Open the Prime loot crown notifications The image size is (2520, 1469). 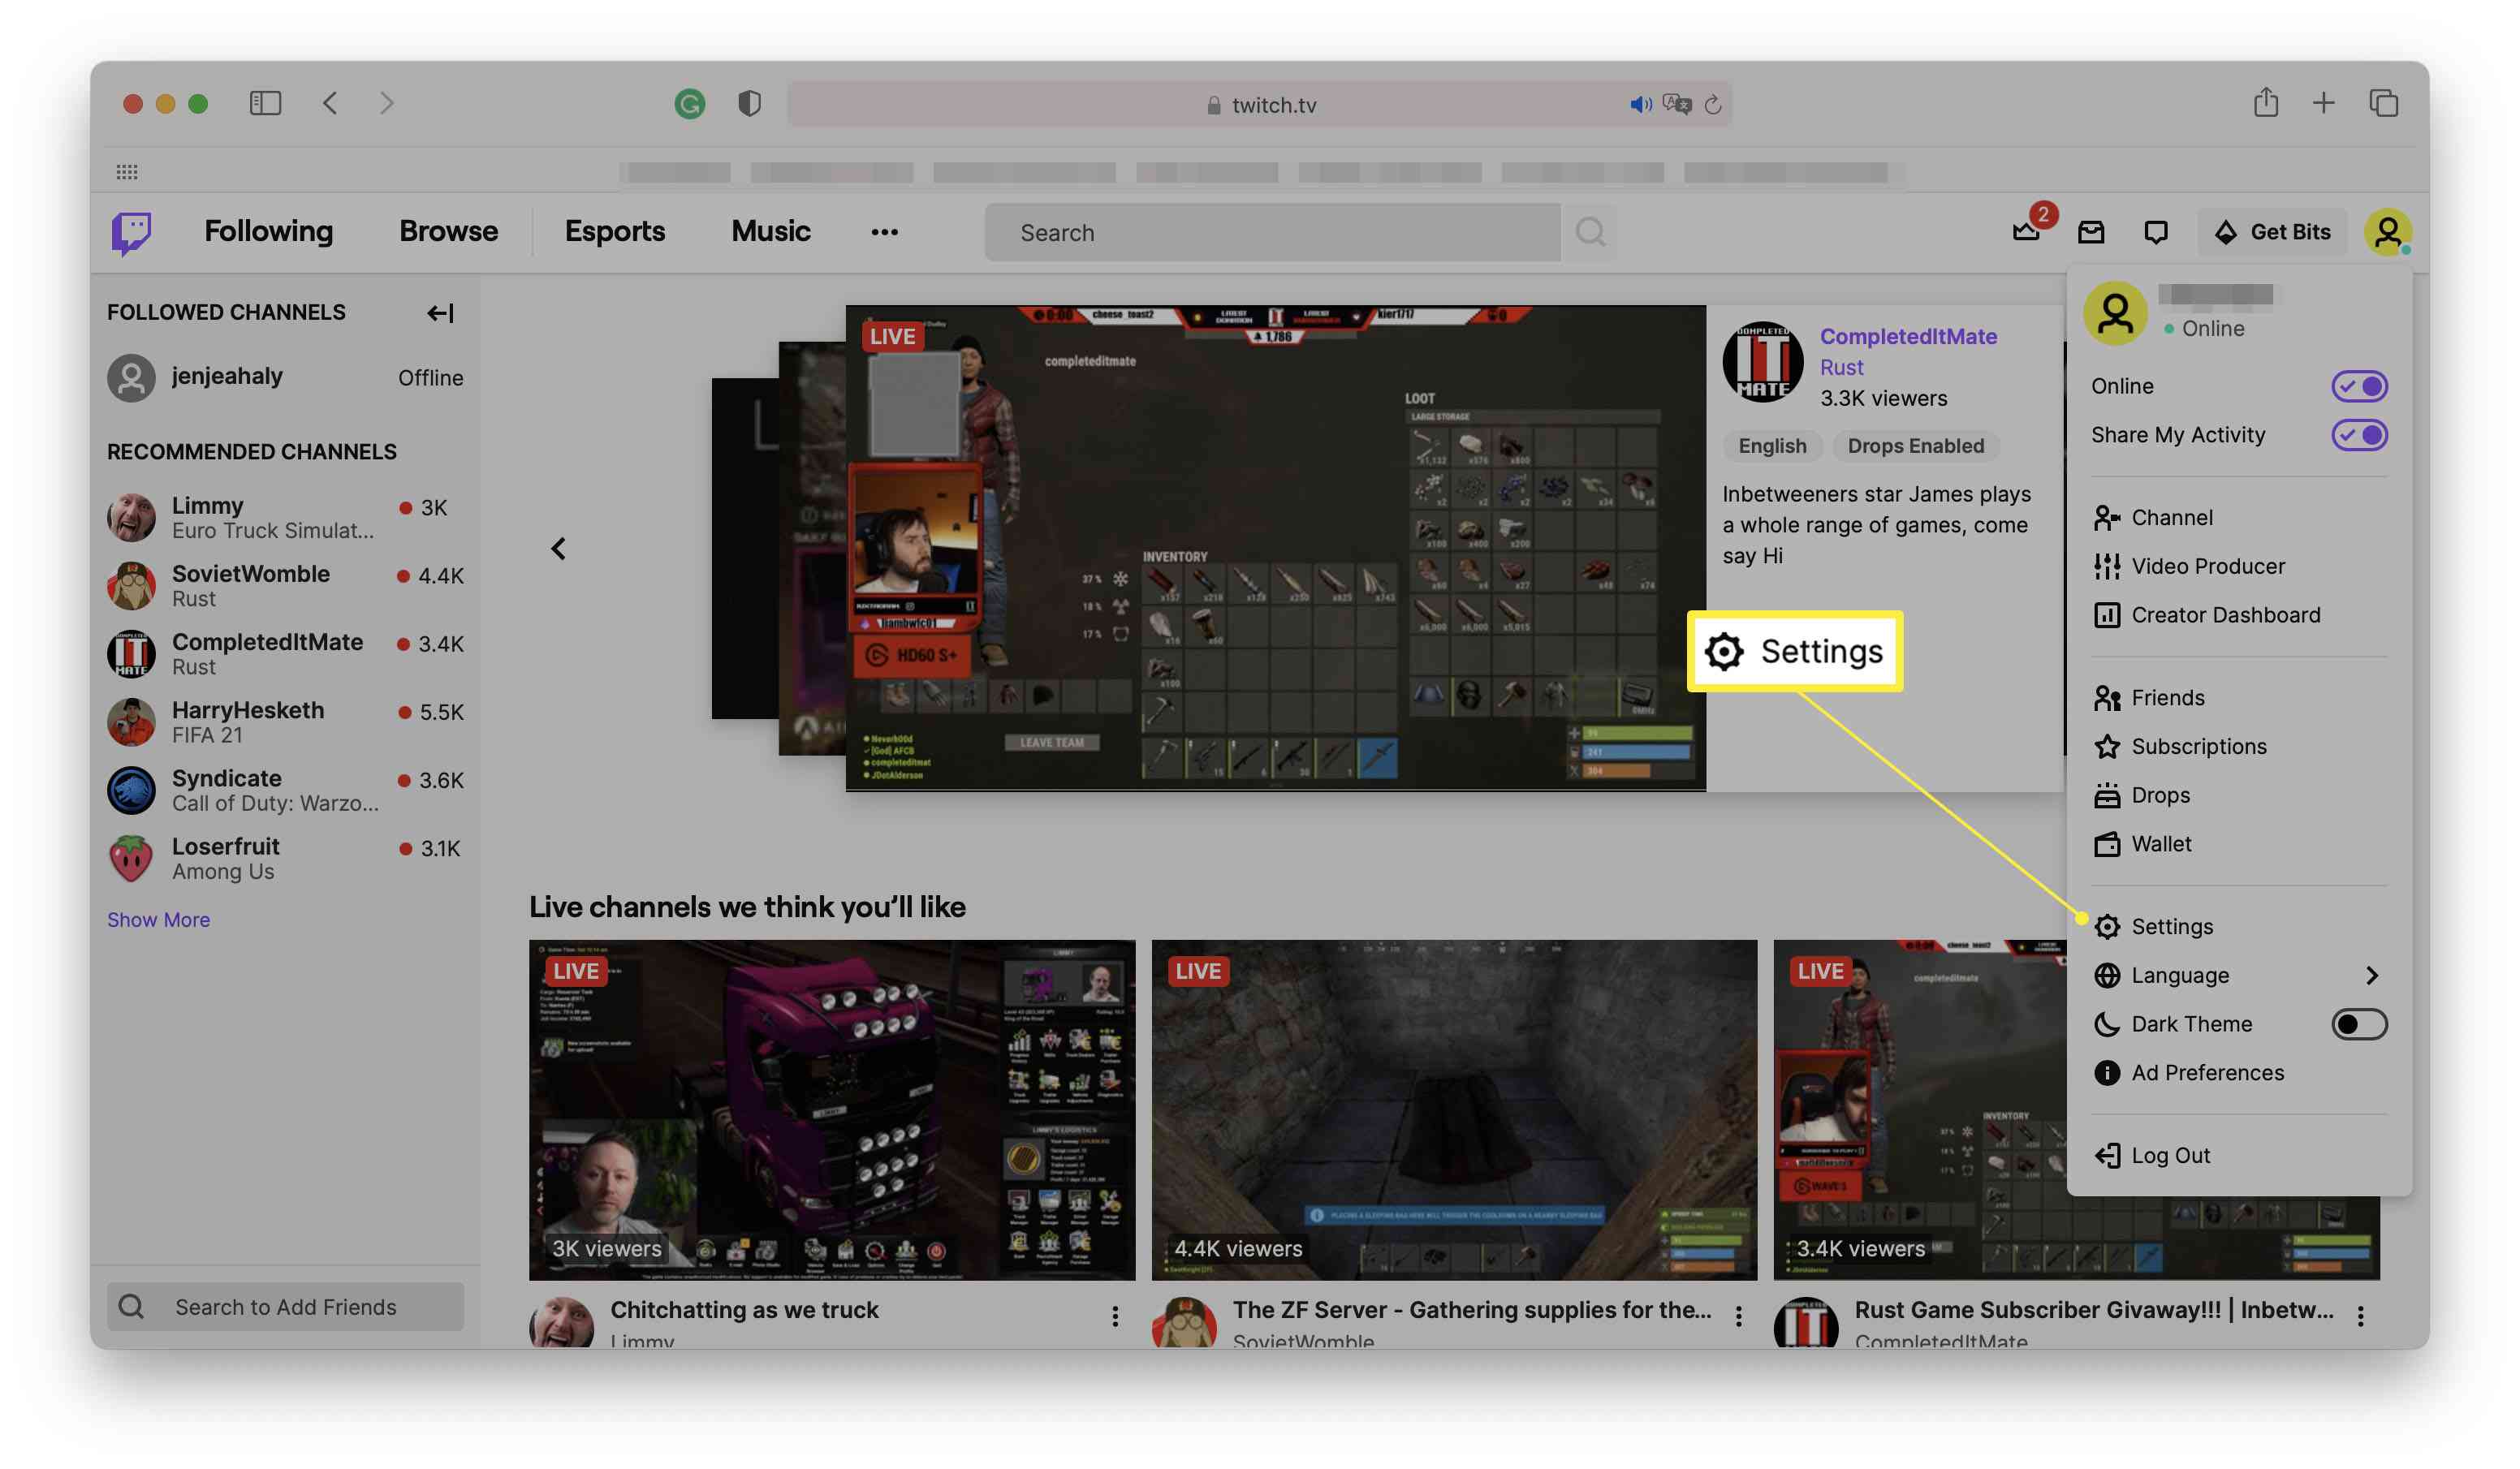[x=2027, y=232]
